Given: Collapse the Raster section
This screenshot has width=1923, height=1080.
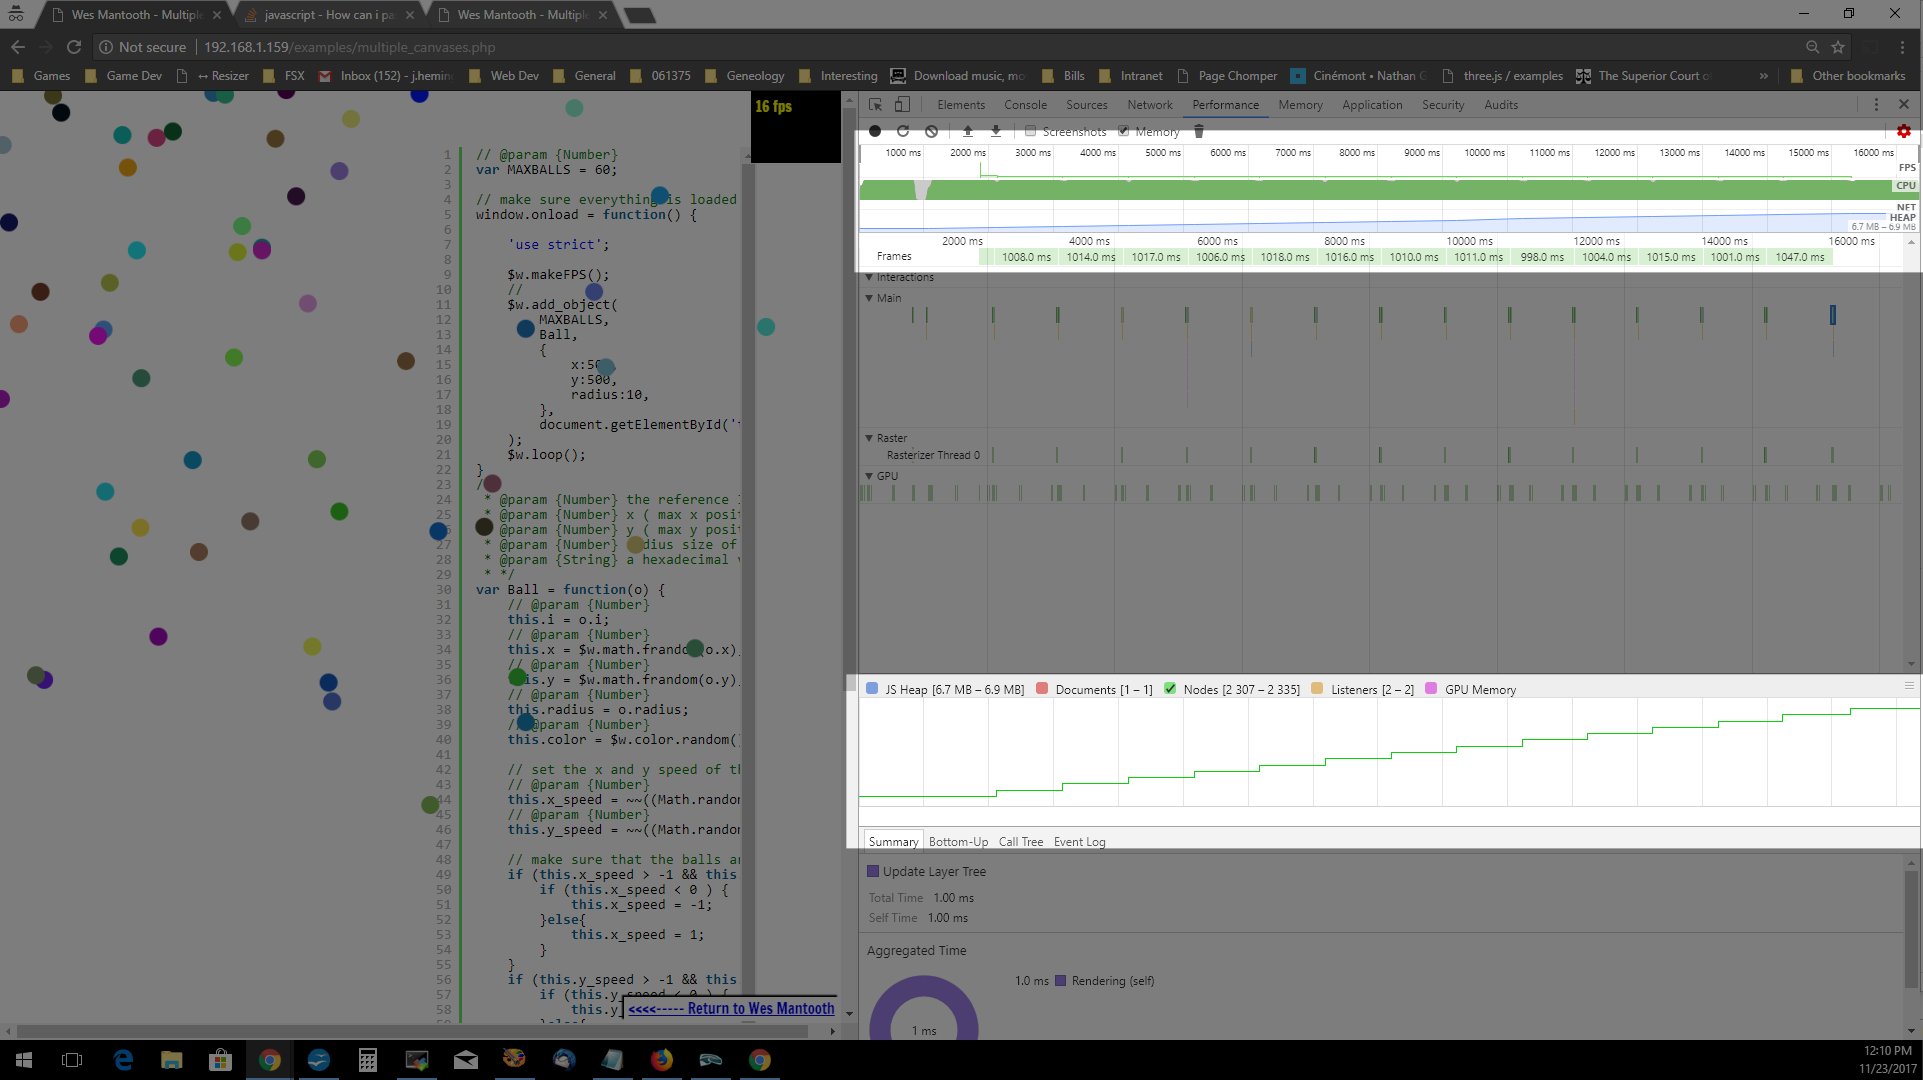Looking at the screenshot, I should (x=869, y=438).
